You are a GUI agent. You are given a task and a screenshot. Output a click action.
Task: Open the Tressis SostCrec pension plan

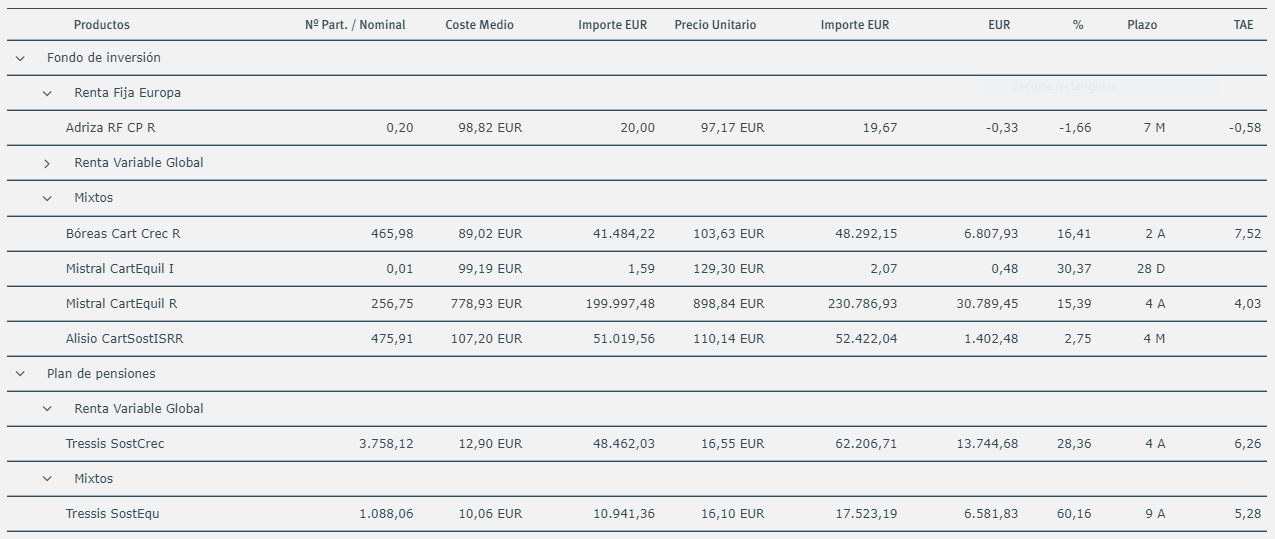(x=115, y=444)
